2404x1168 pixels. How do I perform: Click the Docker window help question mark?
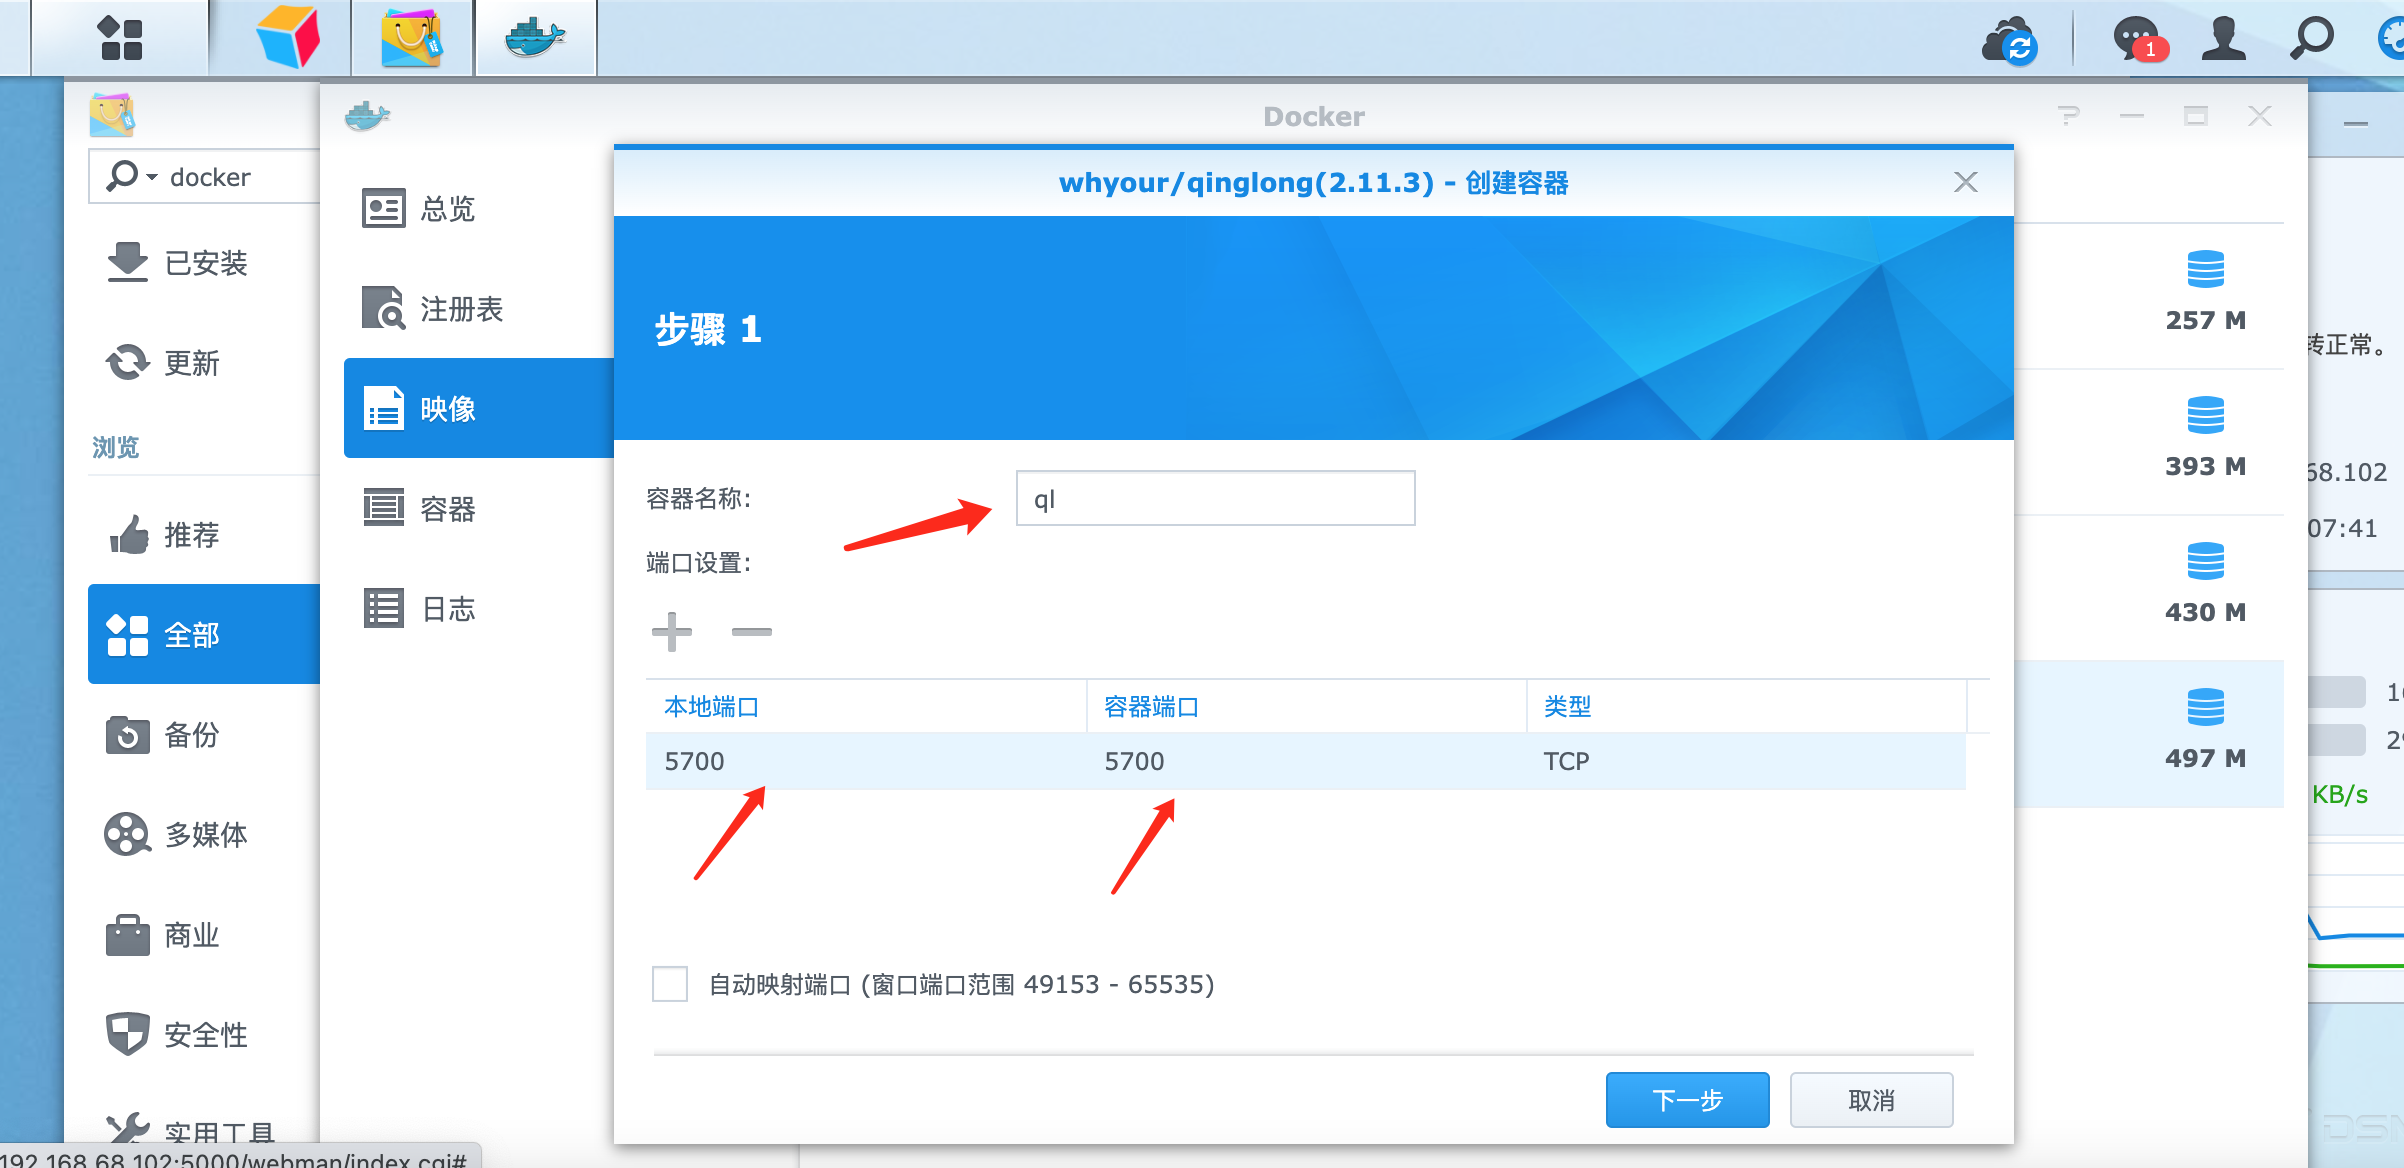click(x=2069, y=116)
